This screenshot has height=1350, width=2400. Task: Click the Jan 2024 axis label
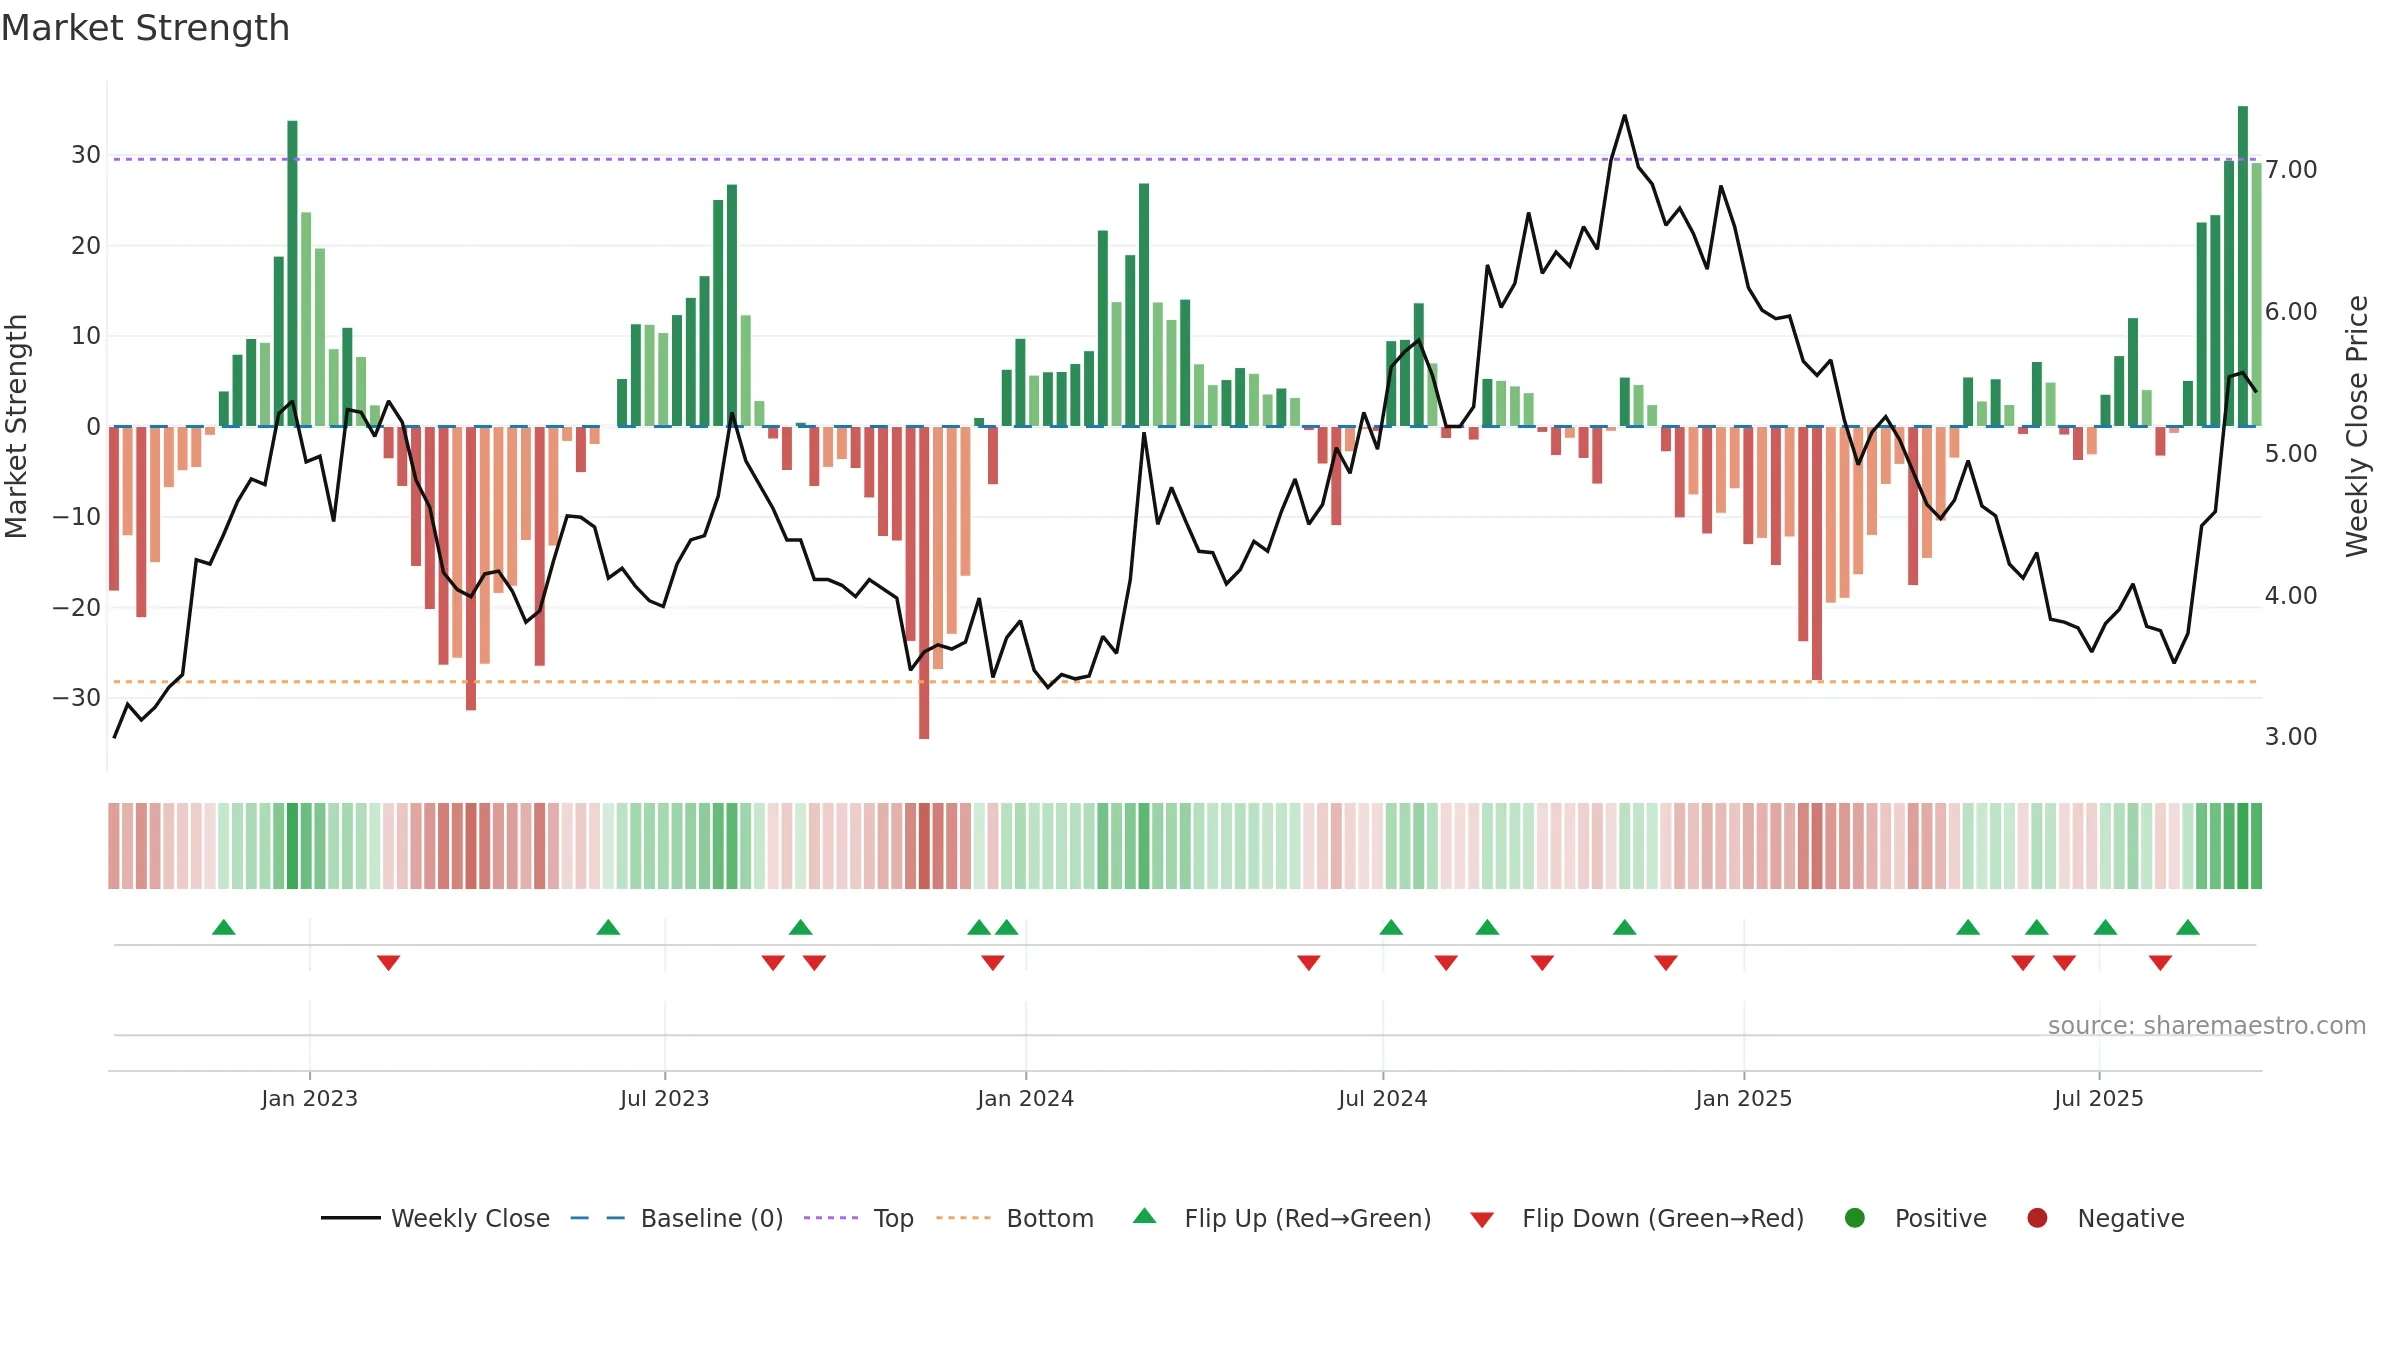pos(1025,1099)
